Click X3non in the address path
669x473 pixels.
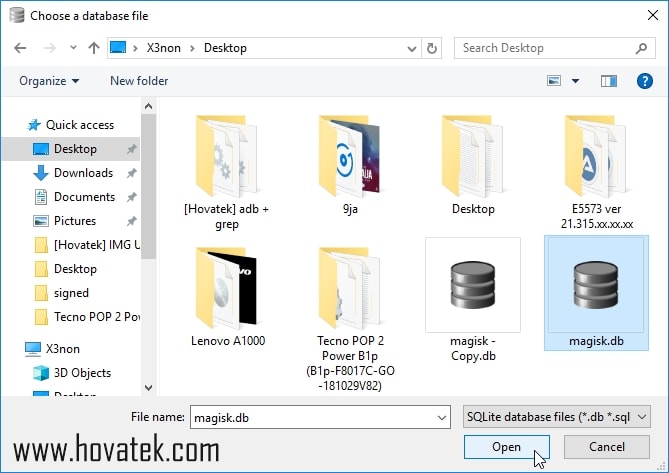pyautogui.click(x=163, y=48)
